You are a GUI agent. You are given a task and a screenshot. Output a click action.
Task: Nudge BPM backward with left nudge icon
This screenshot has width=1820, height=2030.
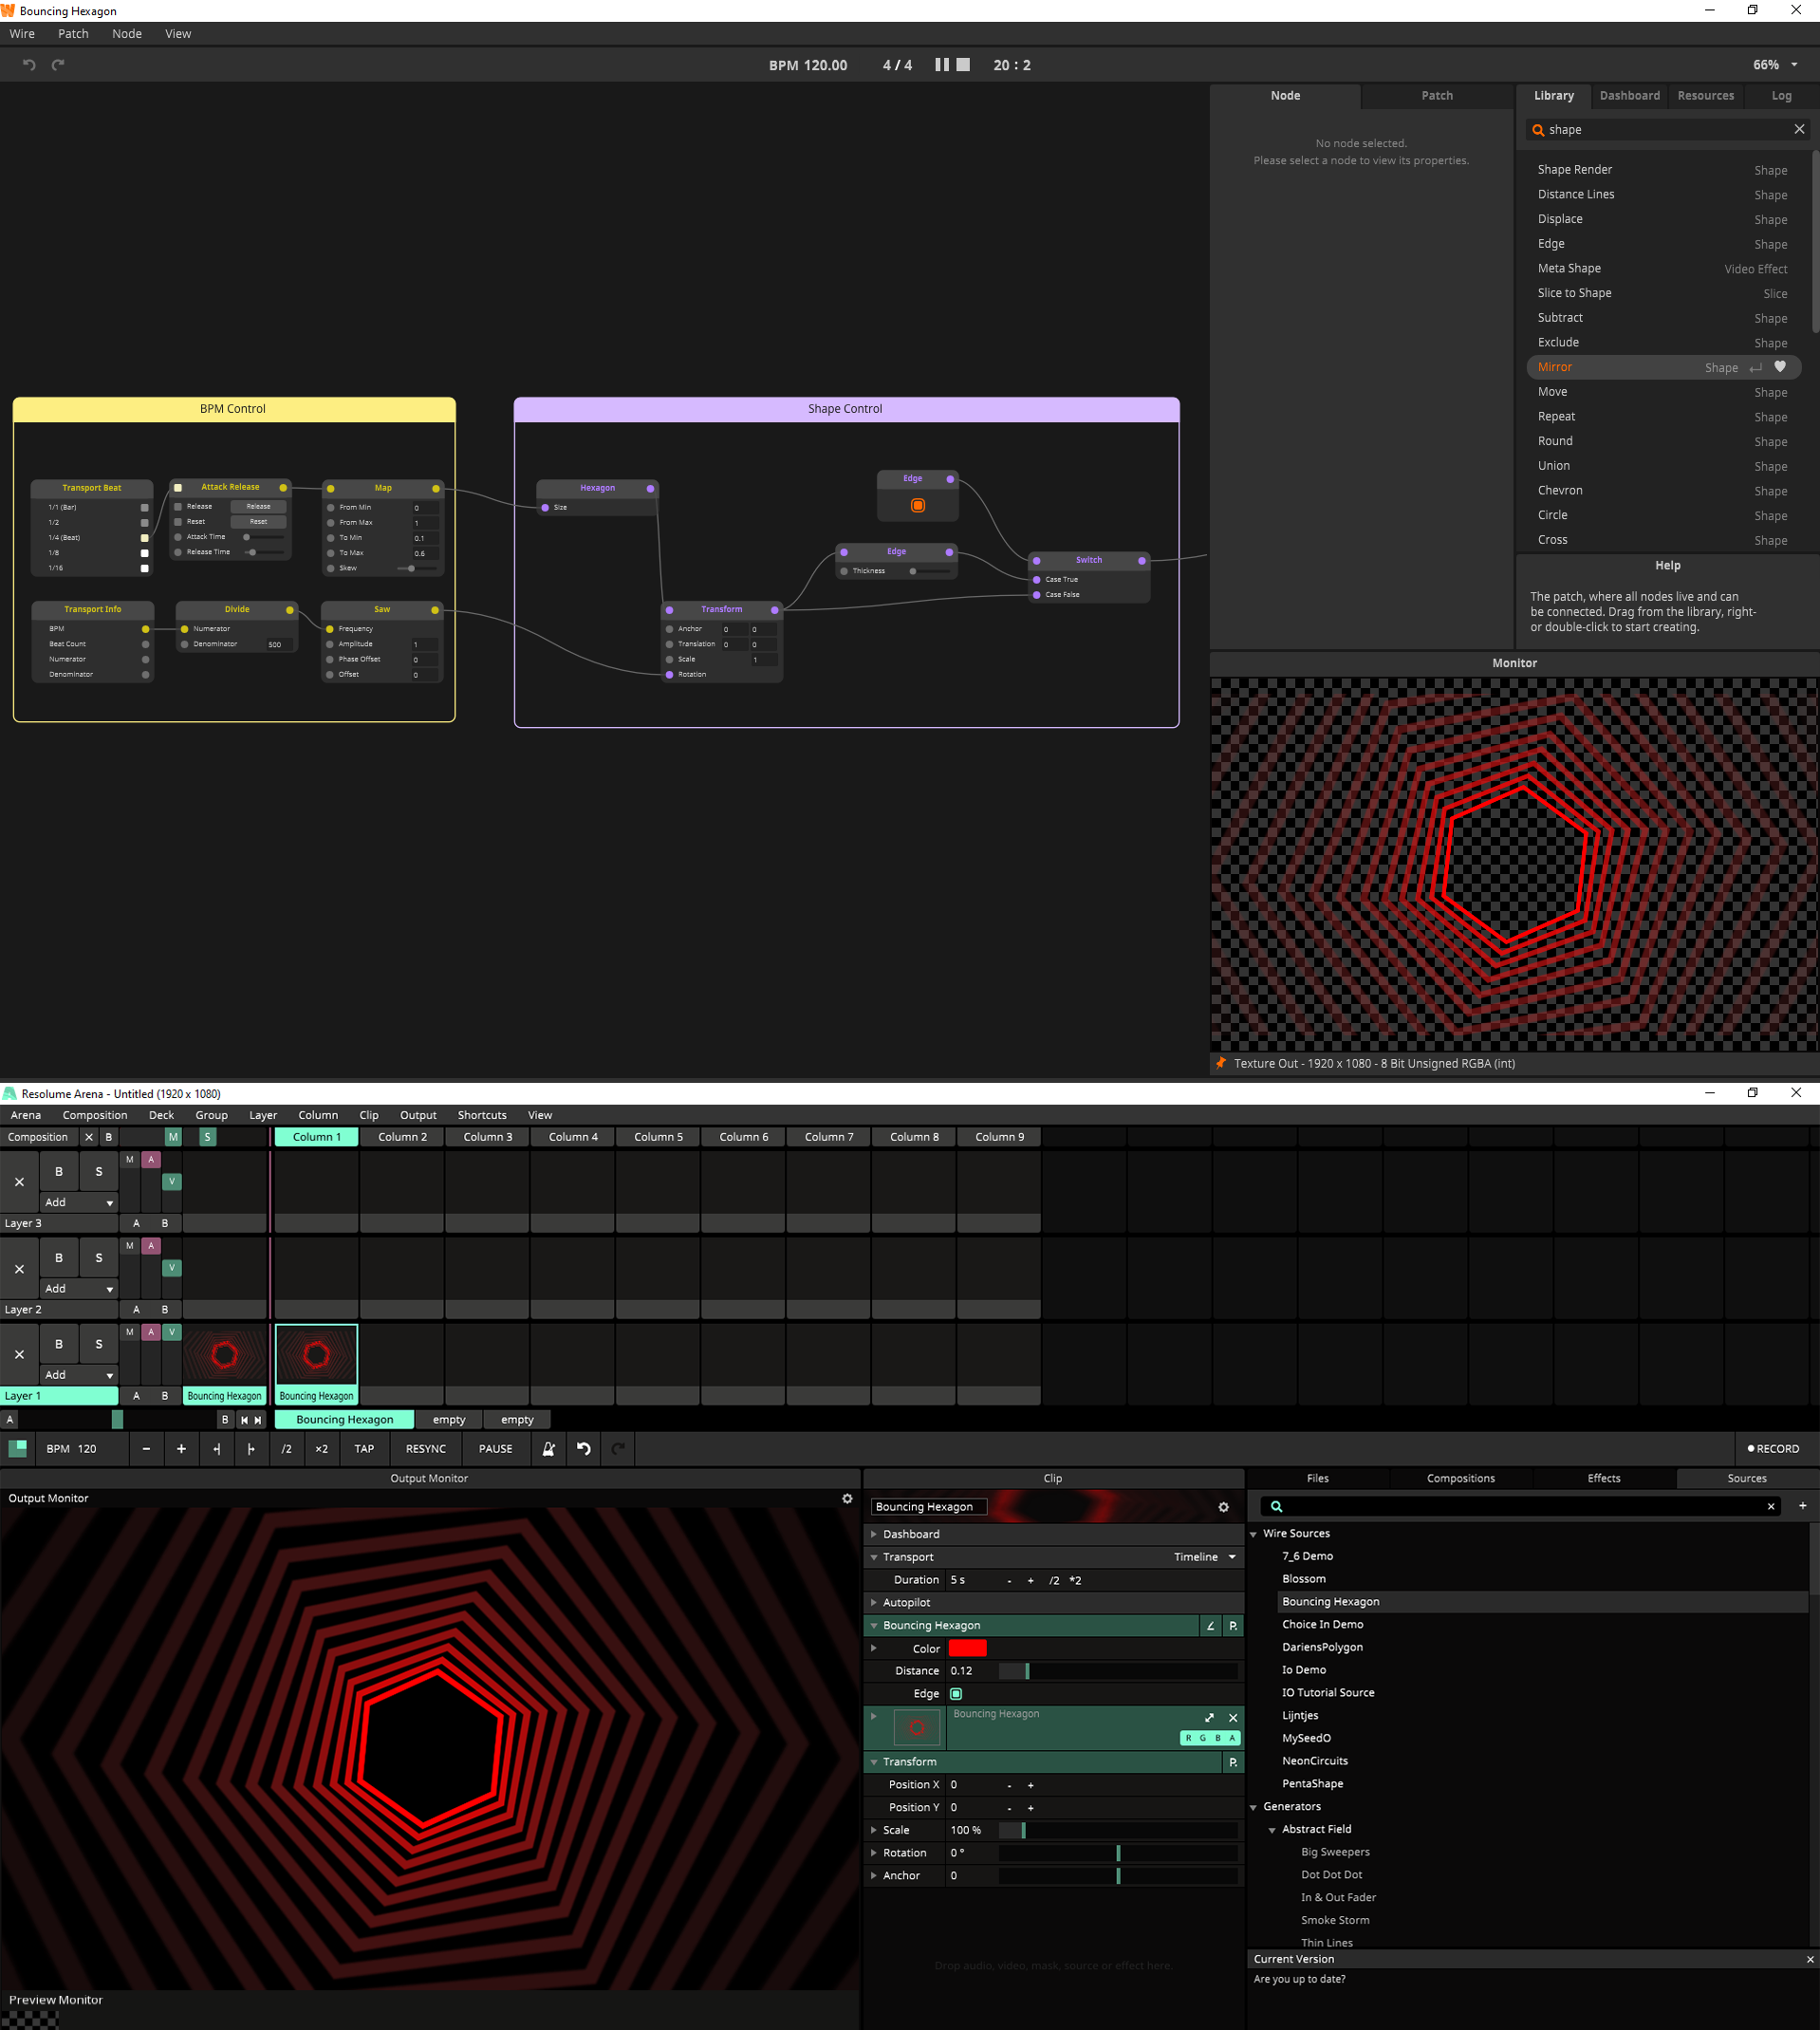[x=217, y=1448]
